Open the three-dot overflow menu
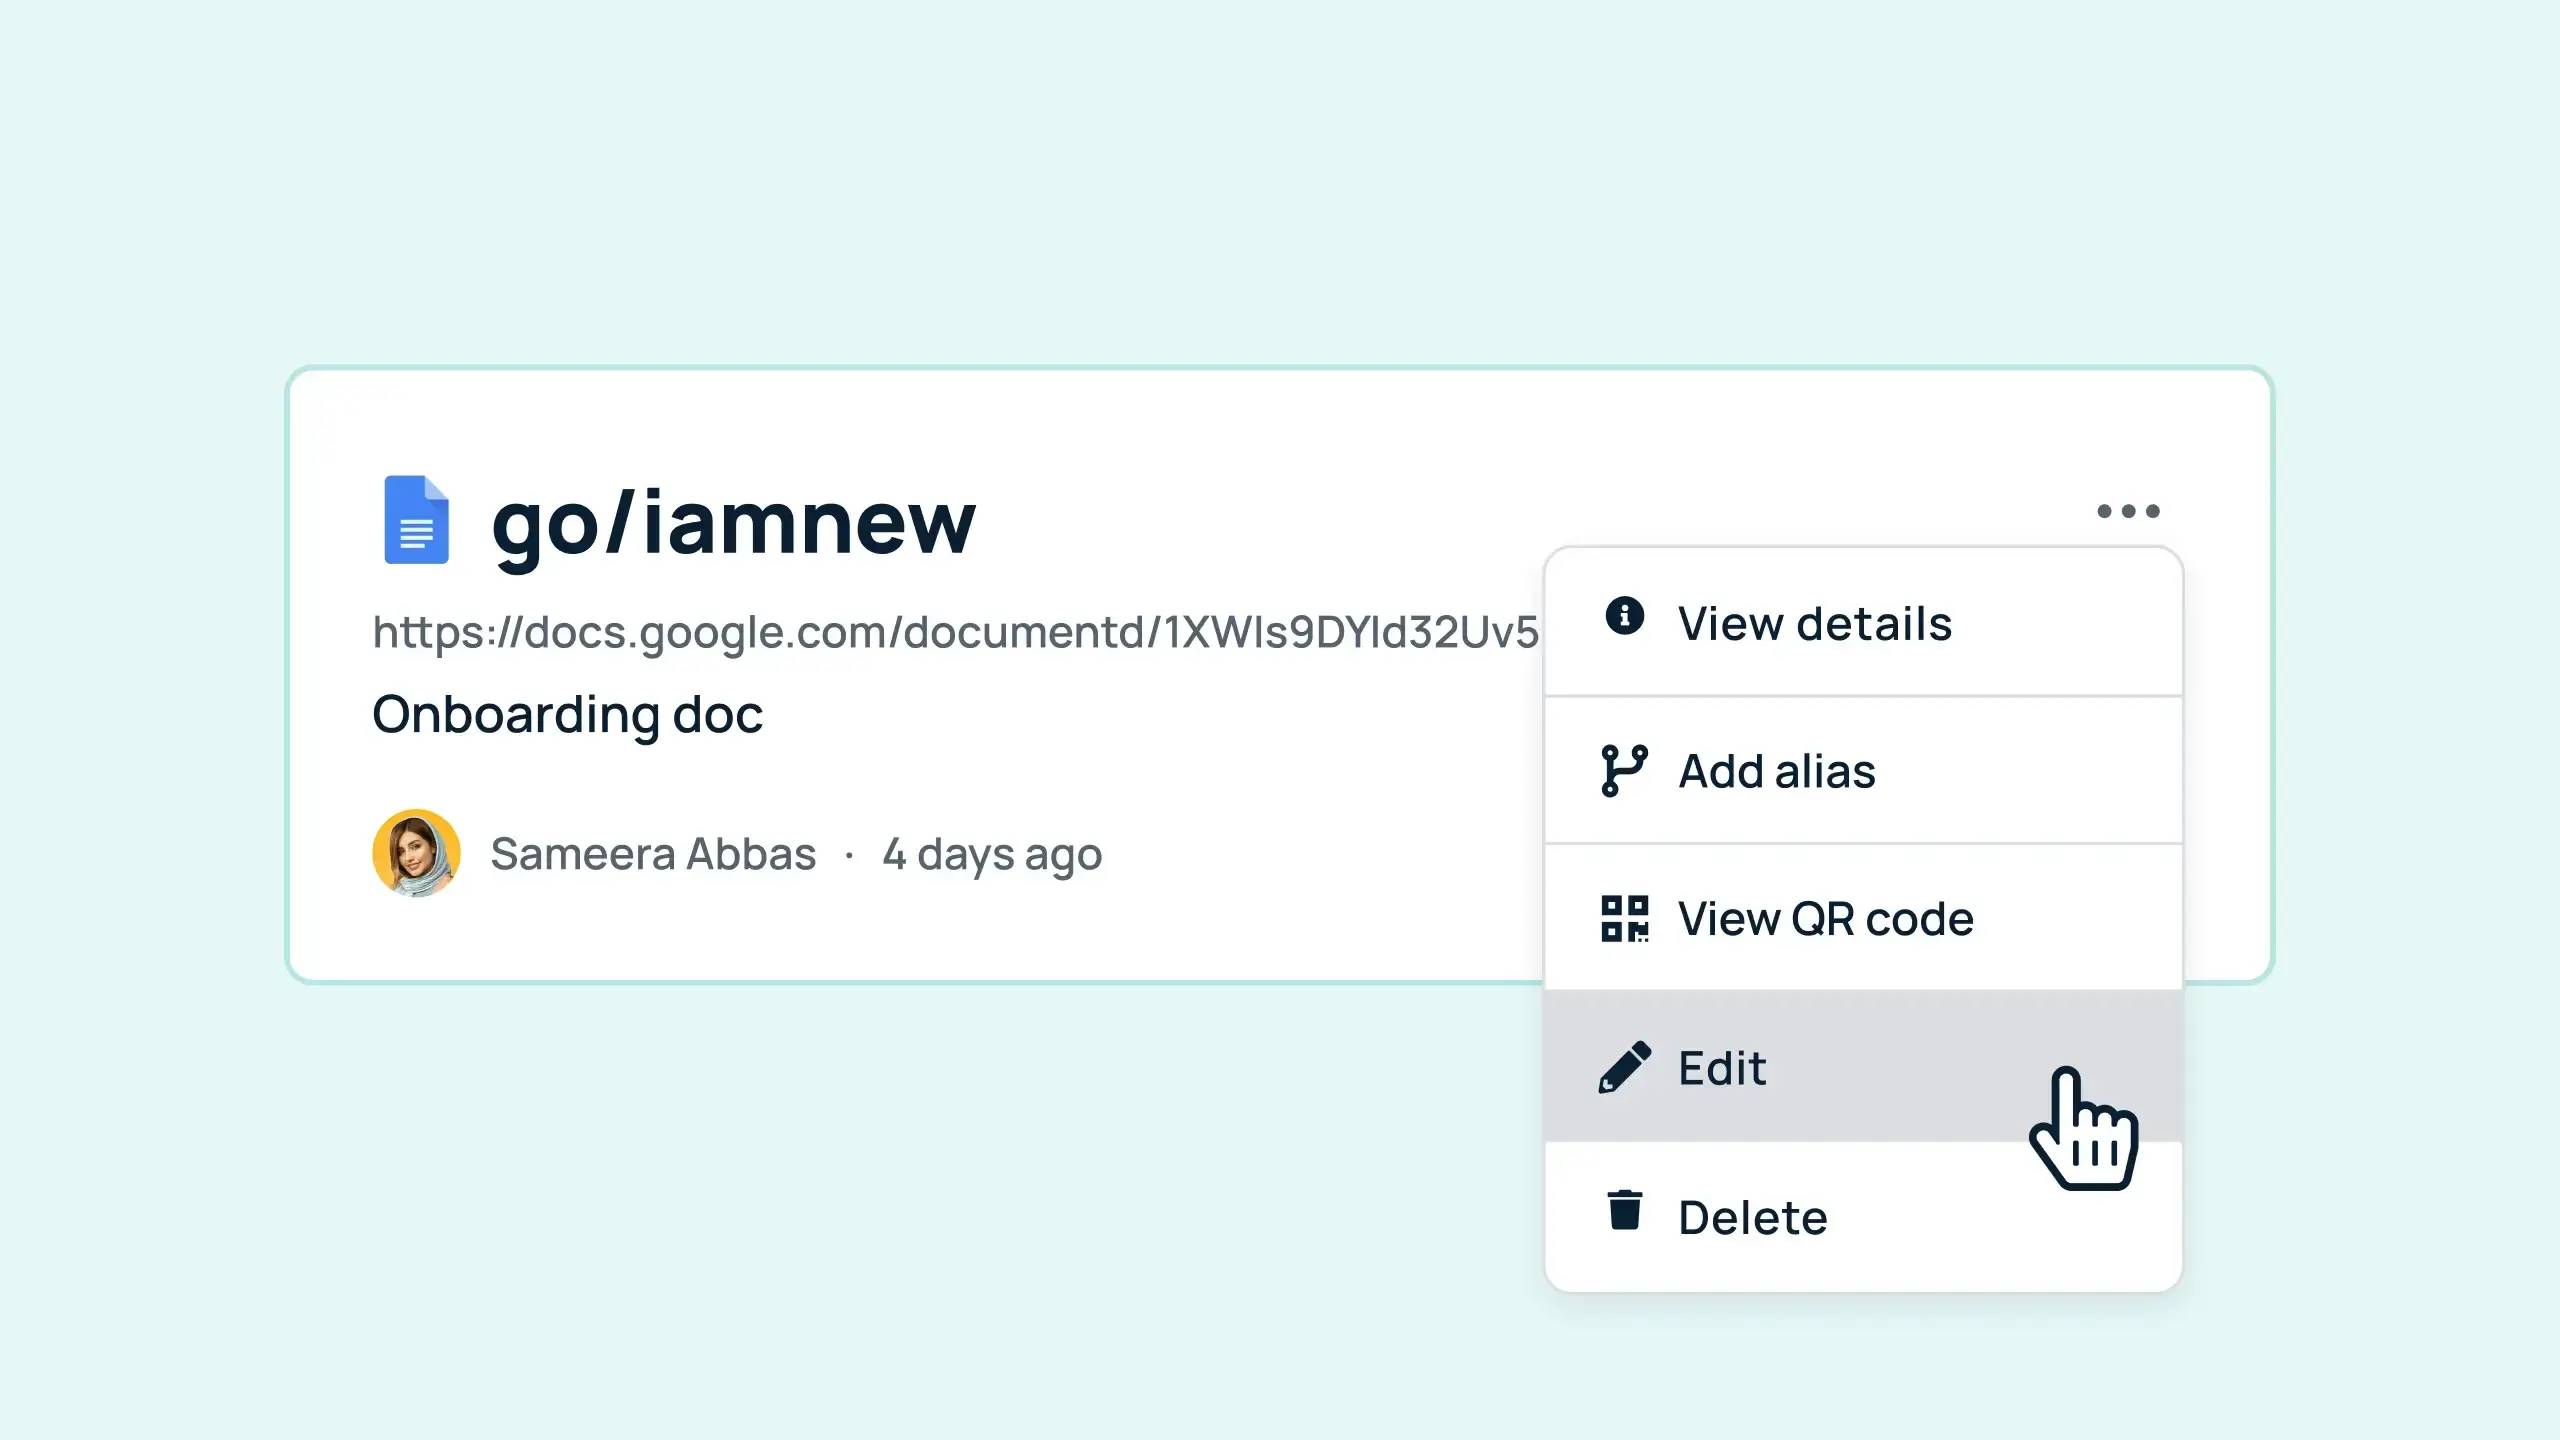This screenshot has height=1440, width=2560. (x=2130, y=511)
